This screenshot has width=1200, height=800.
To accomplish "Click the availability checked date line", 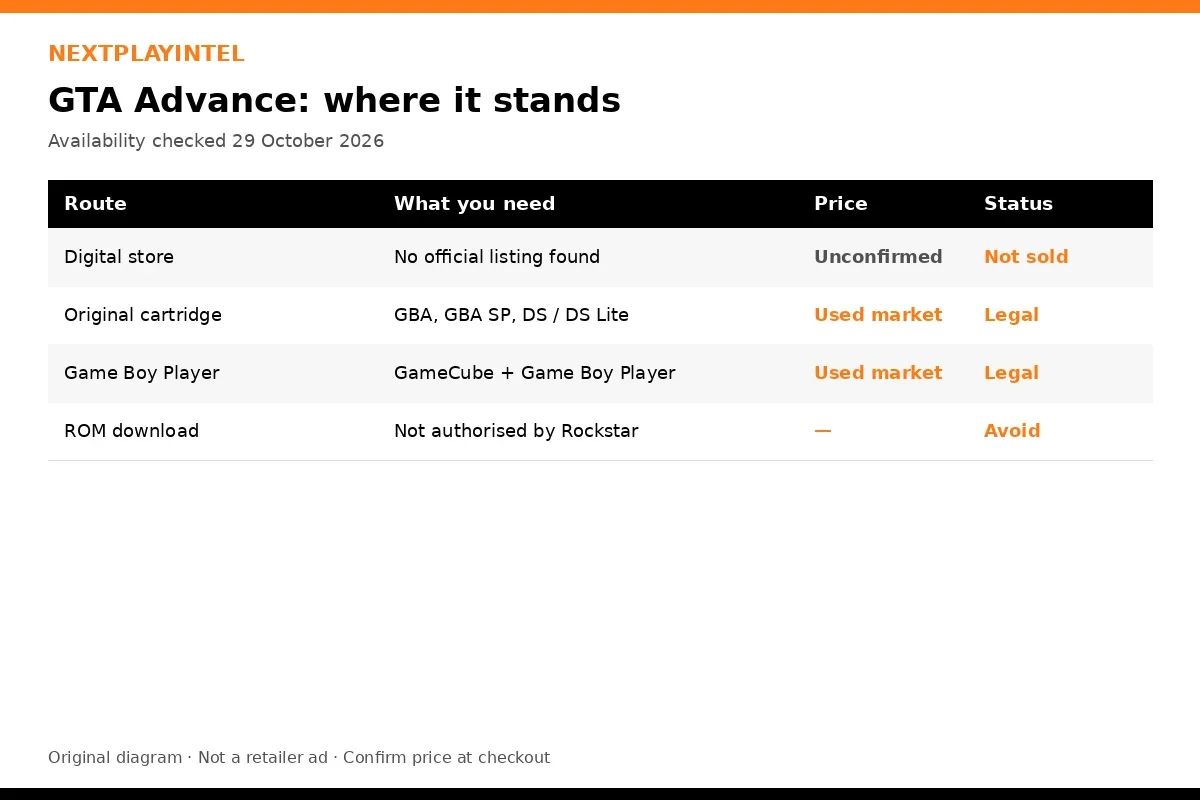I will (216, 141).
